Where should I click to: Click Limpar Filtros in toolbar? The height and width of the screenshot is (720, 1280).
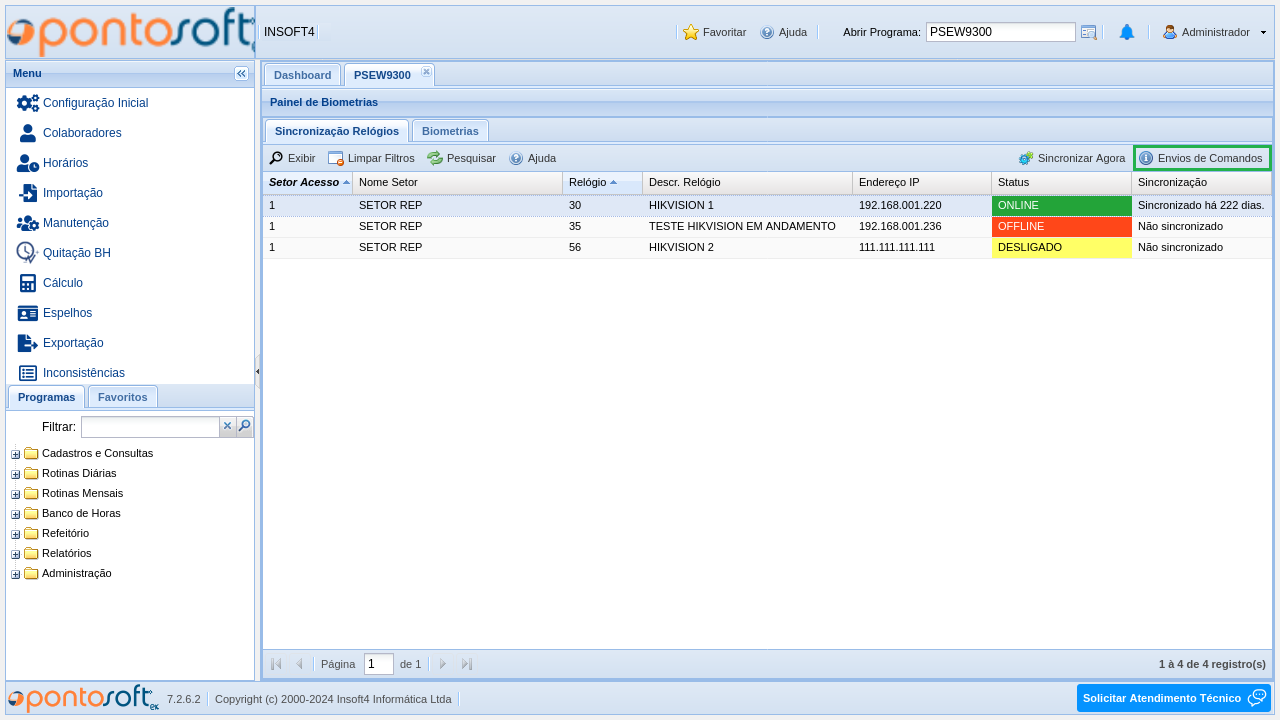click(371, 158)
